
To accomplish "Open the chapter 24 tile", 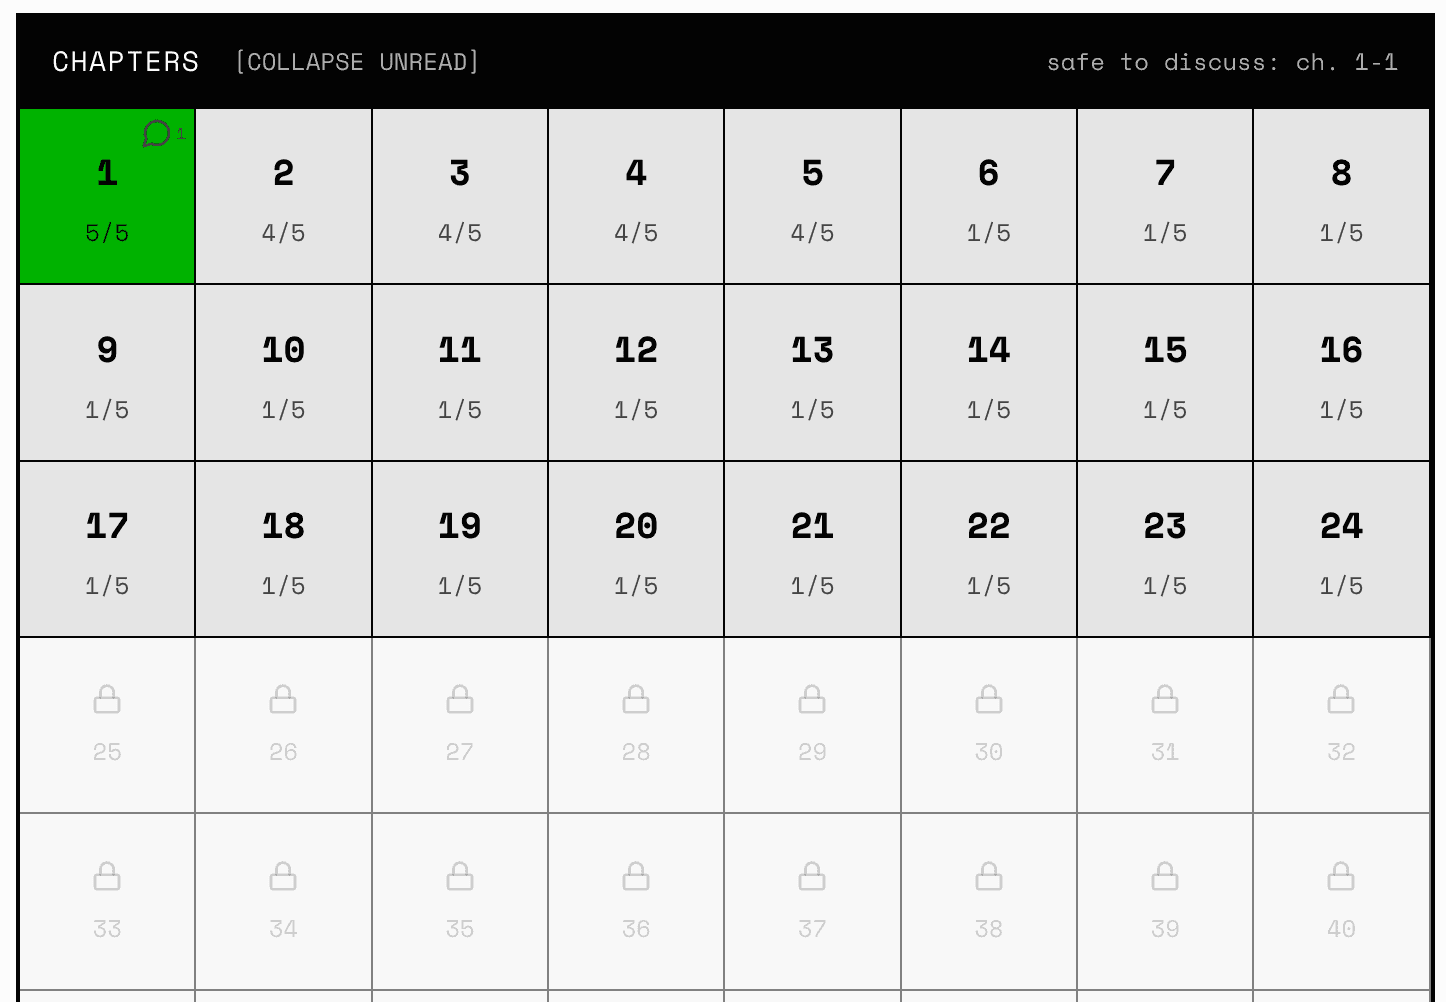I will [1341, 550].
